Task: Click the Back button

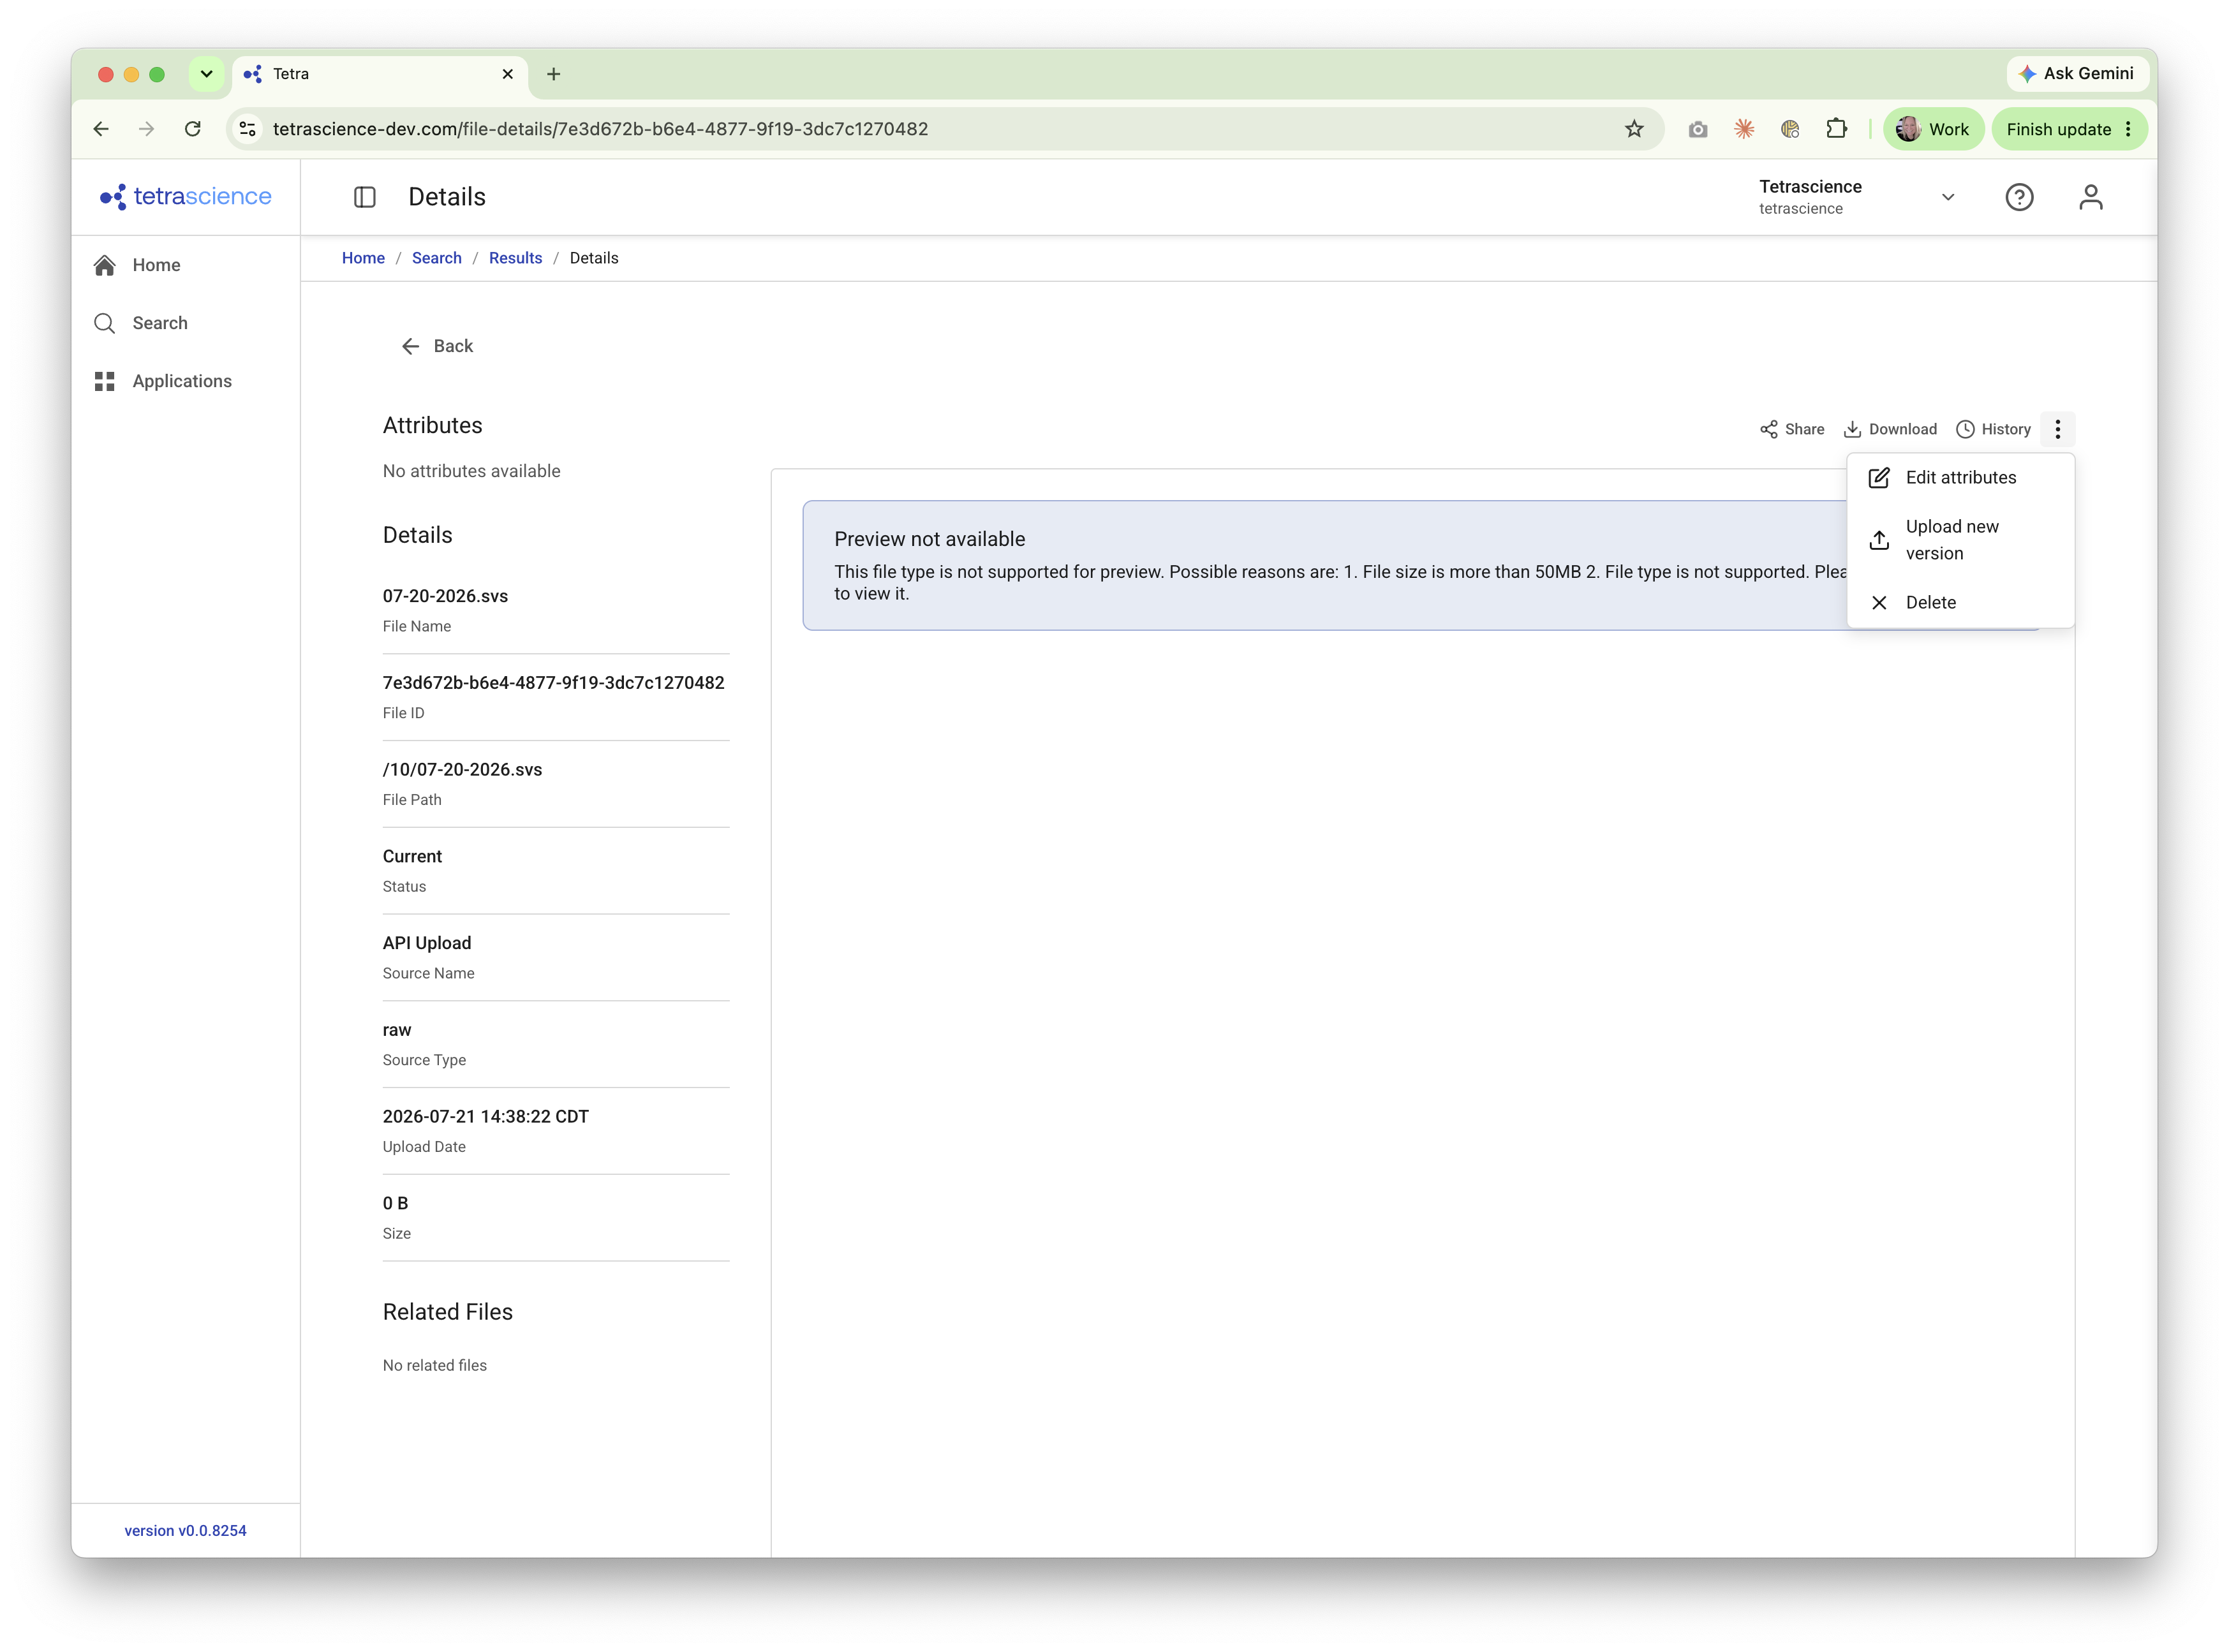Action: [x=437, y=346]
